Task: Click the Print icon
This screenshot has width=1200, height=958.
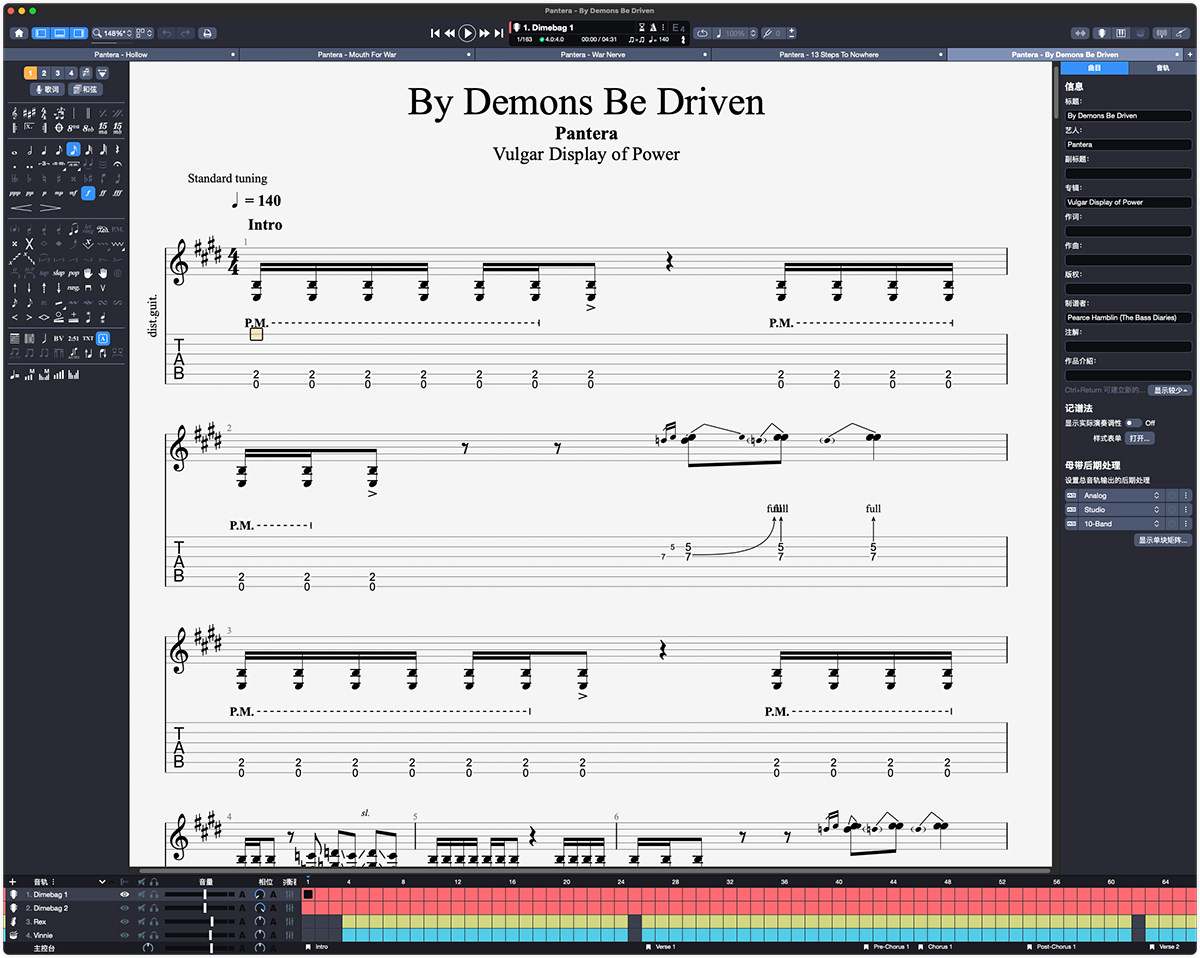Action: [207, 33]
